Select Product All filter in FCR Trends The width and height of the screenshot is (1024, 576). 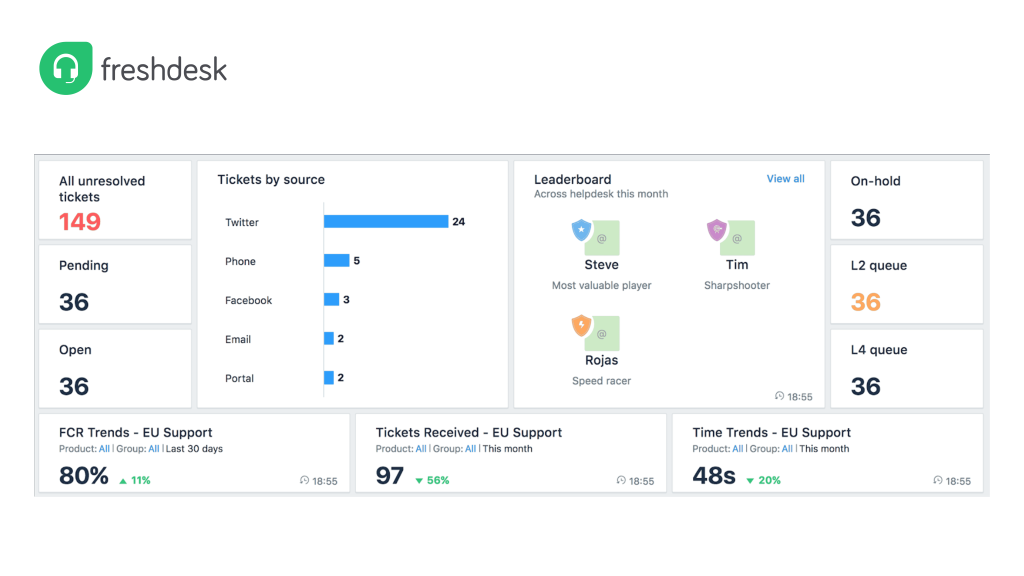[104, 449]
